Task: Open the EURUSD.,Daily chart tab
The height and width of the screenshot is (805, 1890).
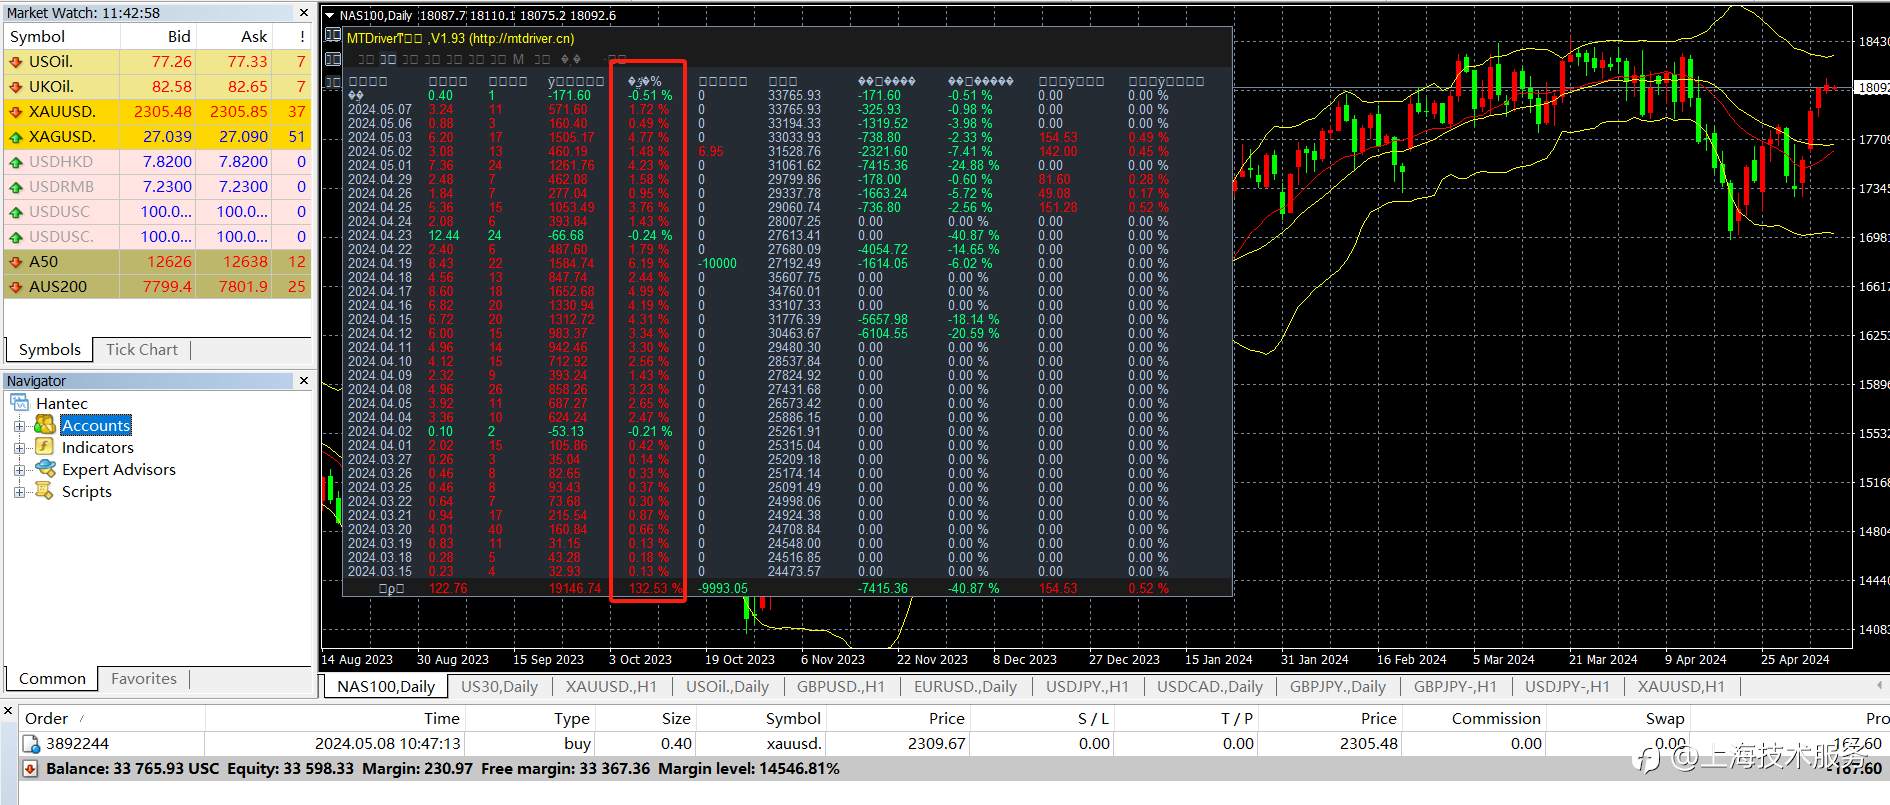Action: [965, 687]
